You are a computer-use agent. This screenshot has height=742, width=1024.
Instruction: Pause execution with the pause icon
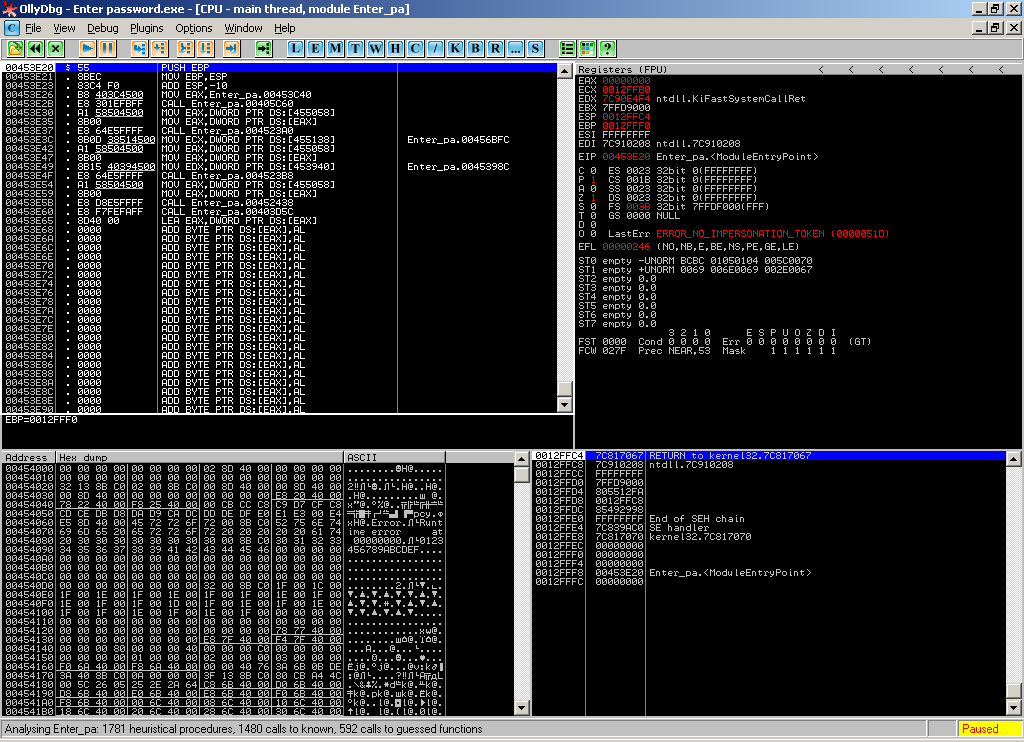[x=107, y=48]
